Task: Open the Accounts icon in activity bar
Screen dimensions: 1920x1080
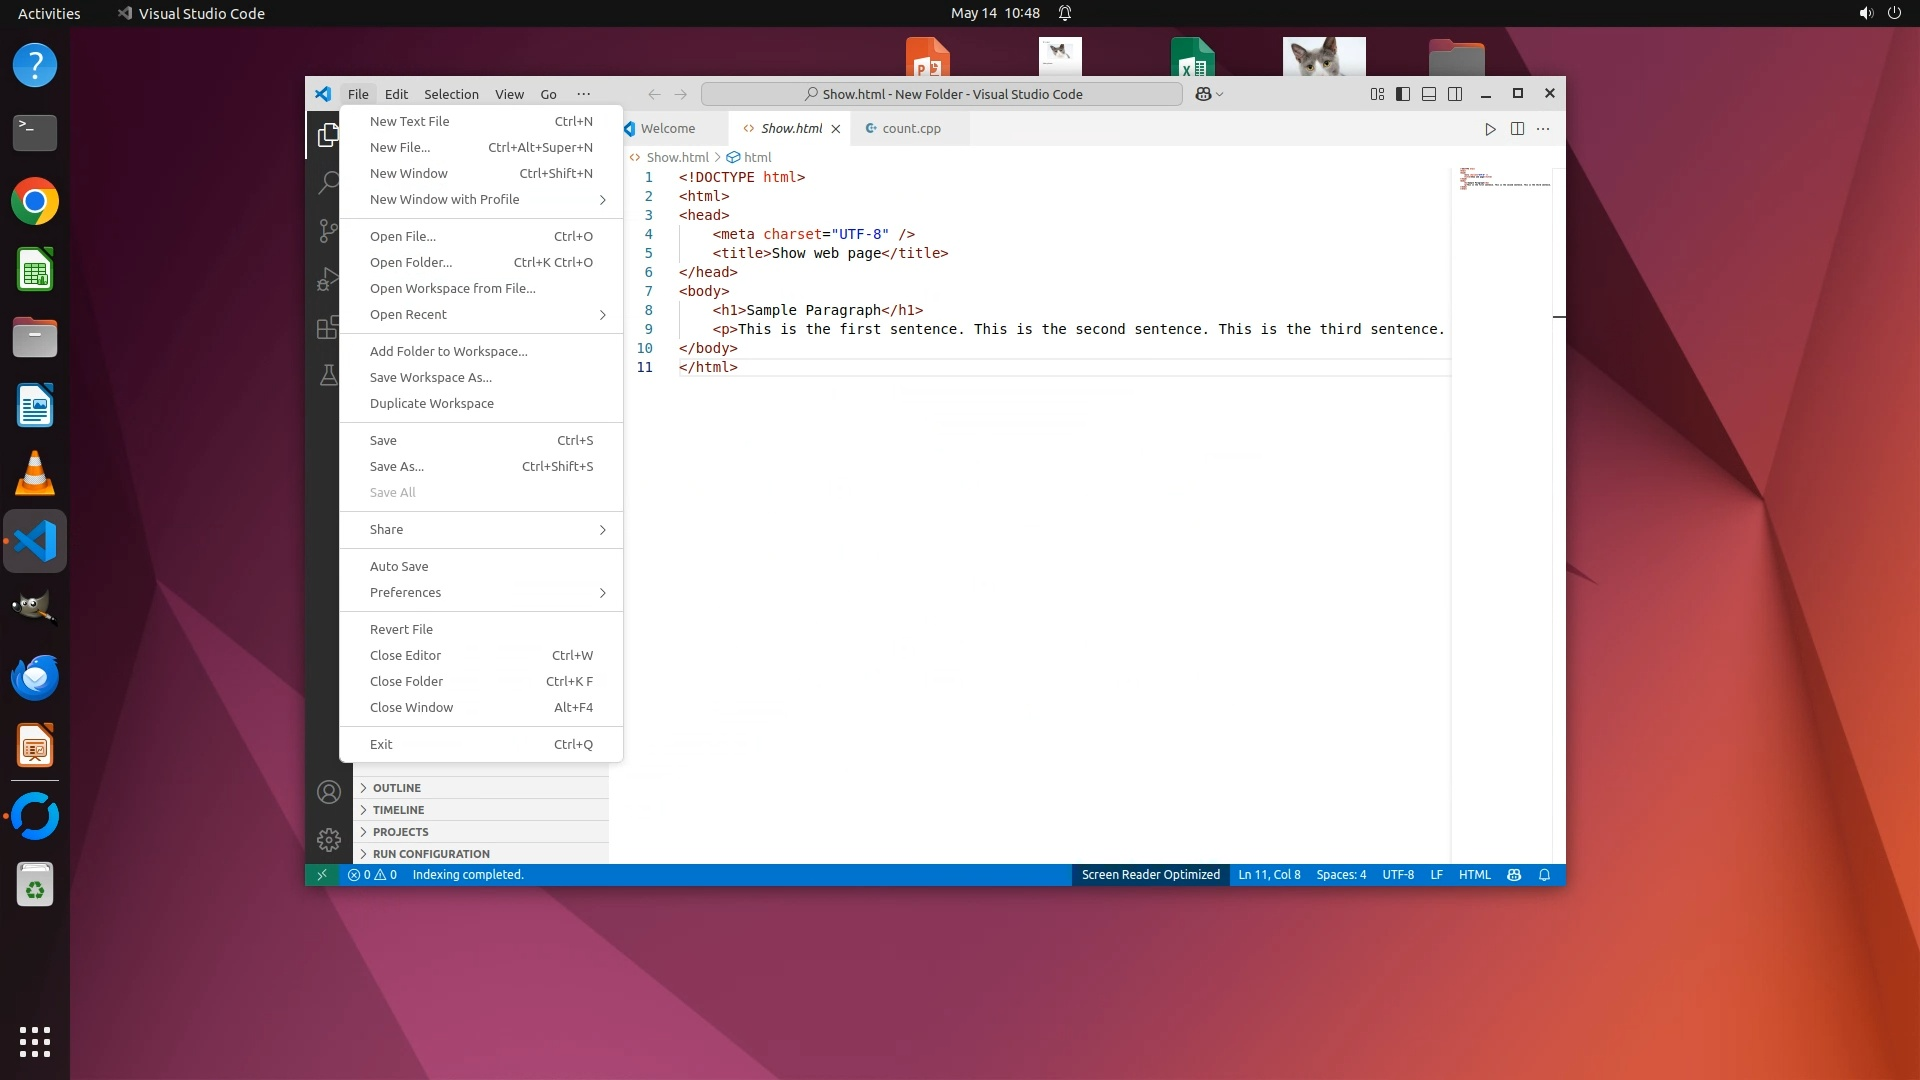Action: coord(328,793)
